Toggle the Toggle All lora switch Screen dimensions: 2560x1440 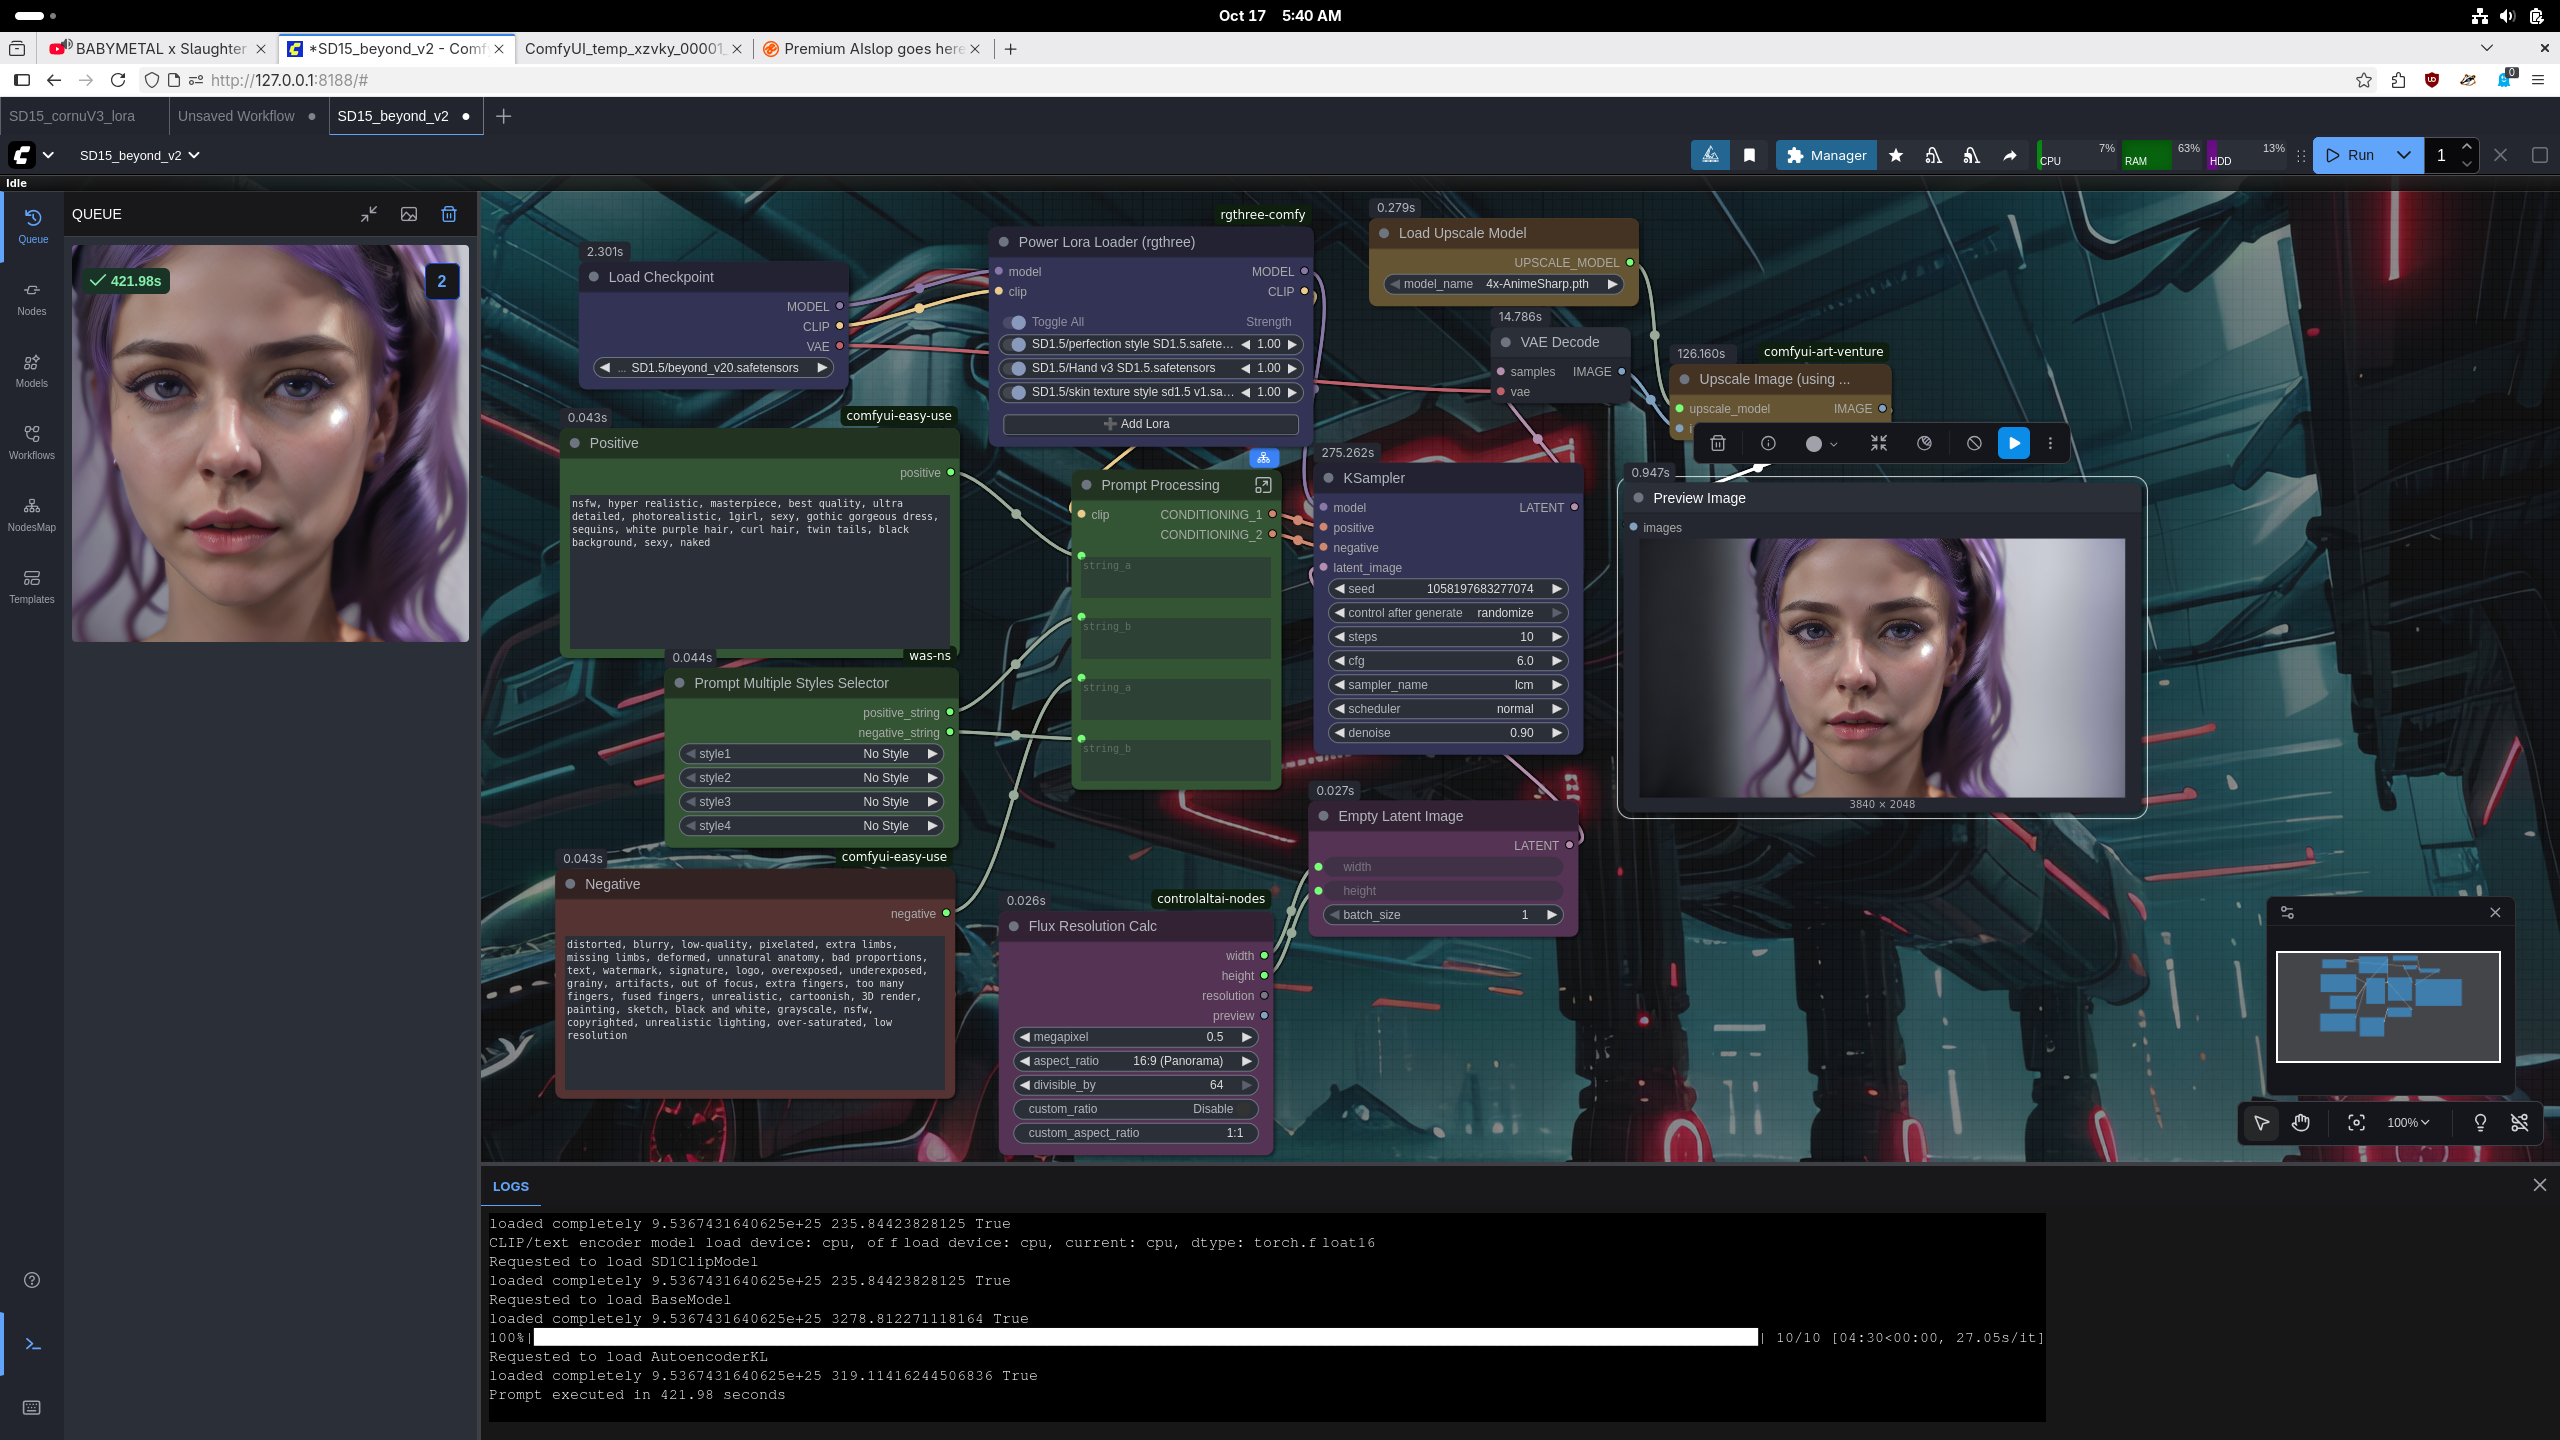(1016, 322)
